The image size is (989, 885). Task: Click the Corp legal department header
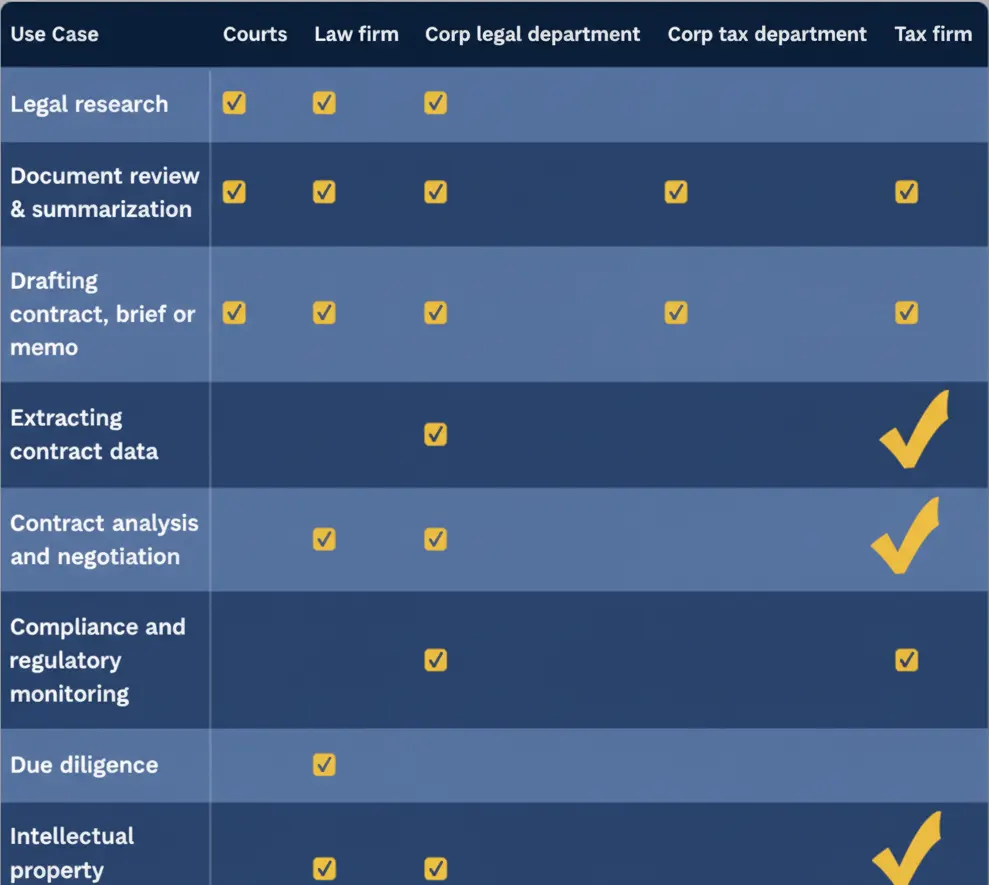click(x=532, y=34)
